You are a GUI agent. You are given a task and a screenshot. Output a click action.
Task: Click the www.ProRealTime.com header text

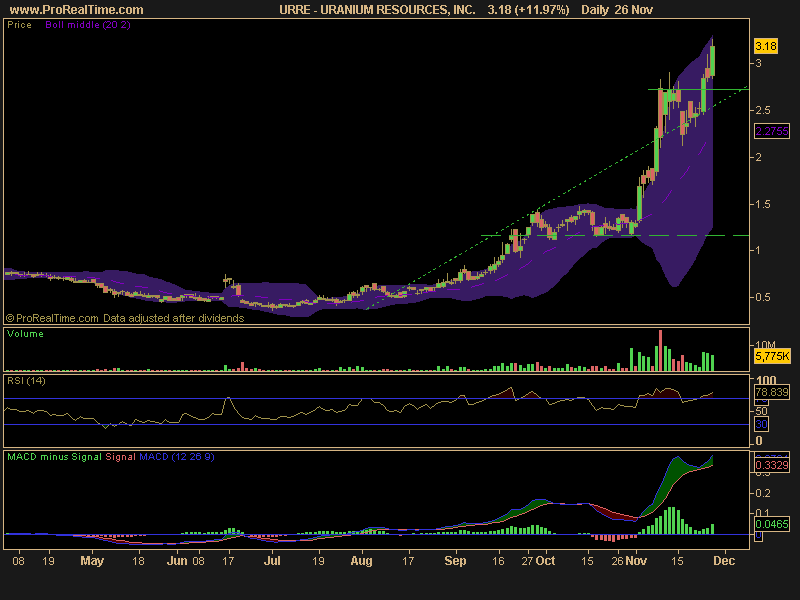[77, 10]
